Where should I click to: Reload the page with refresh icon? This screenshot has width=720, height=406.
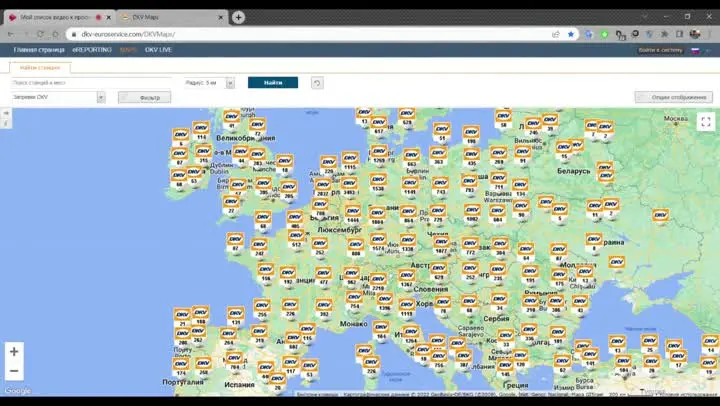tap(40, 34)
